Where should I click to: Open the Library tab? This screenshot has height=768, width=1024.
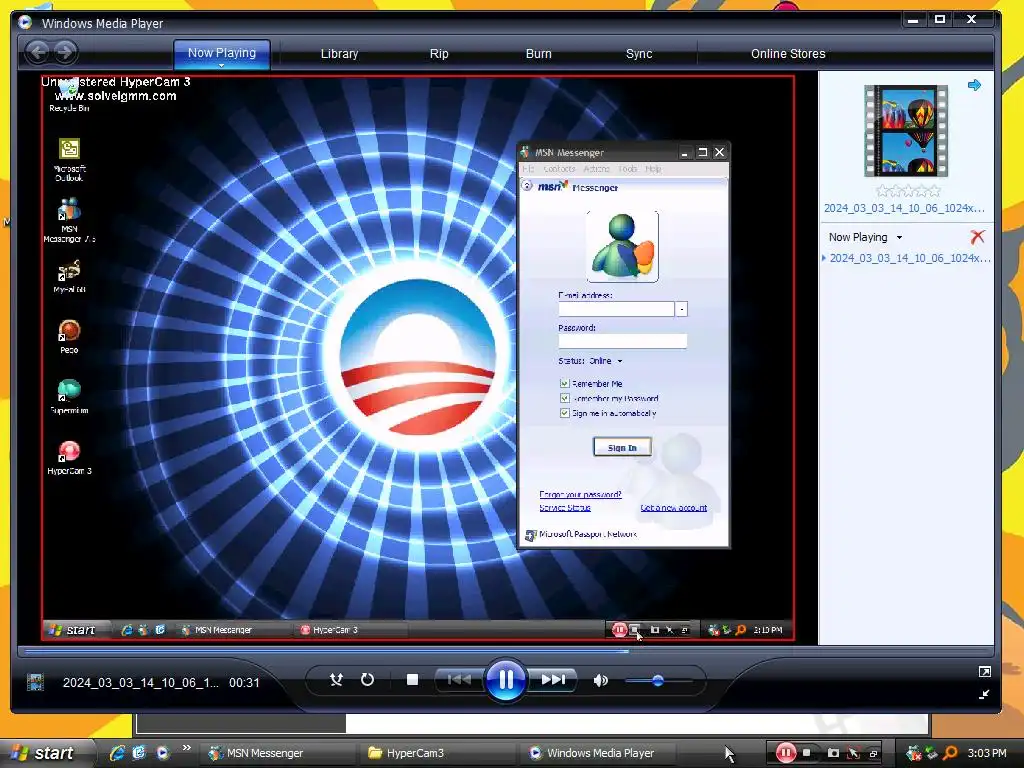point(339,54)
